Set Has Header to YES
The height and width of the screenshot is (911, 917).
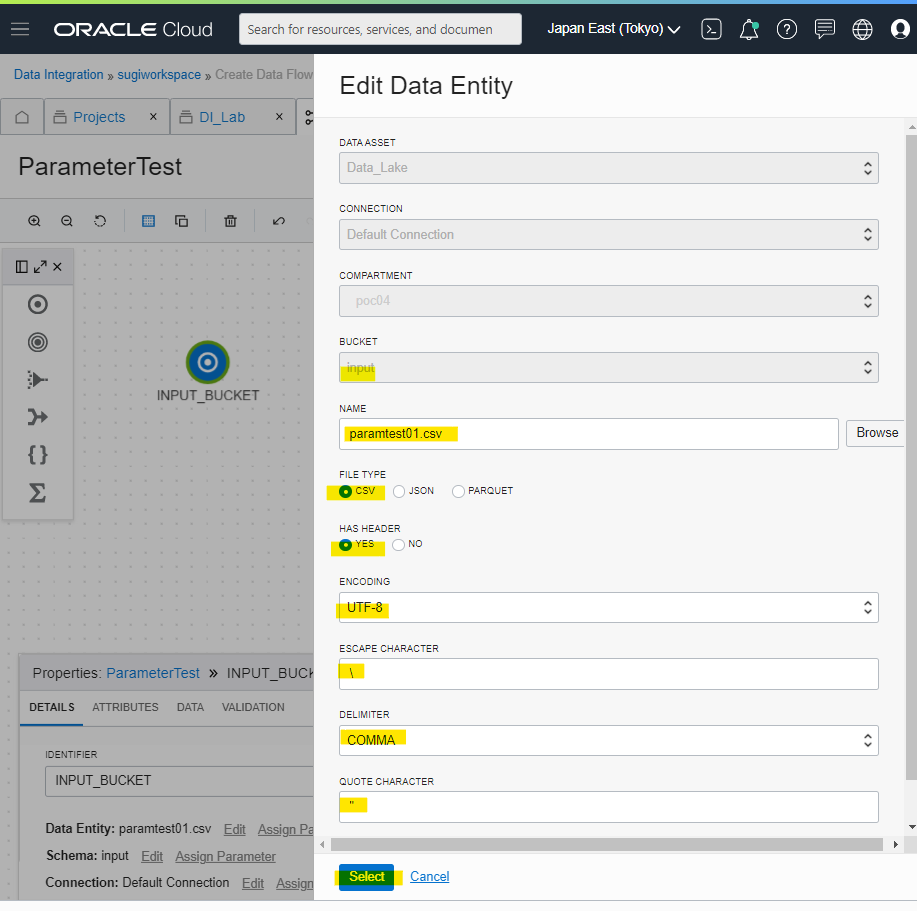(x=345, y=545)
